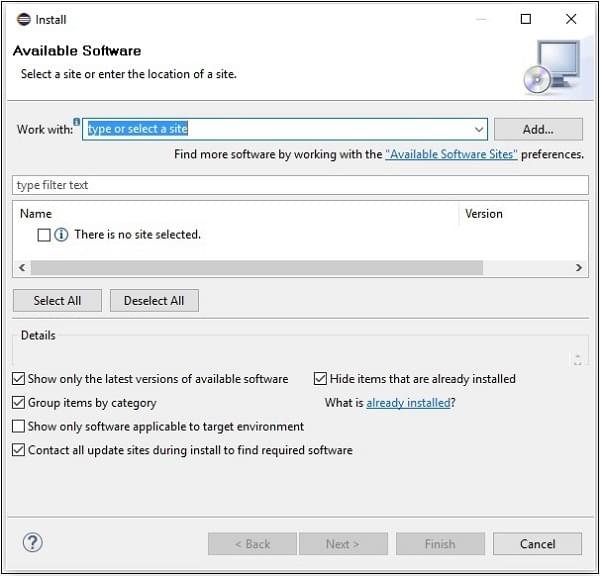
Task: Toggle 'Hide items that are already installed'
Action: (x=320, y=379)
